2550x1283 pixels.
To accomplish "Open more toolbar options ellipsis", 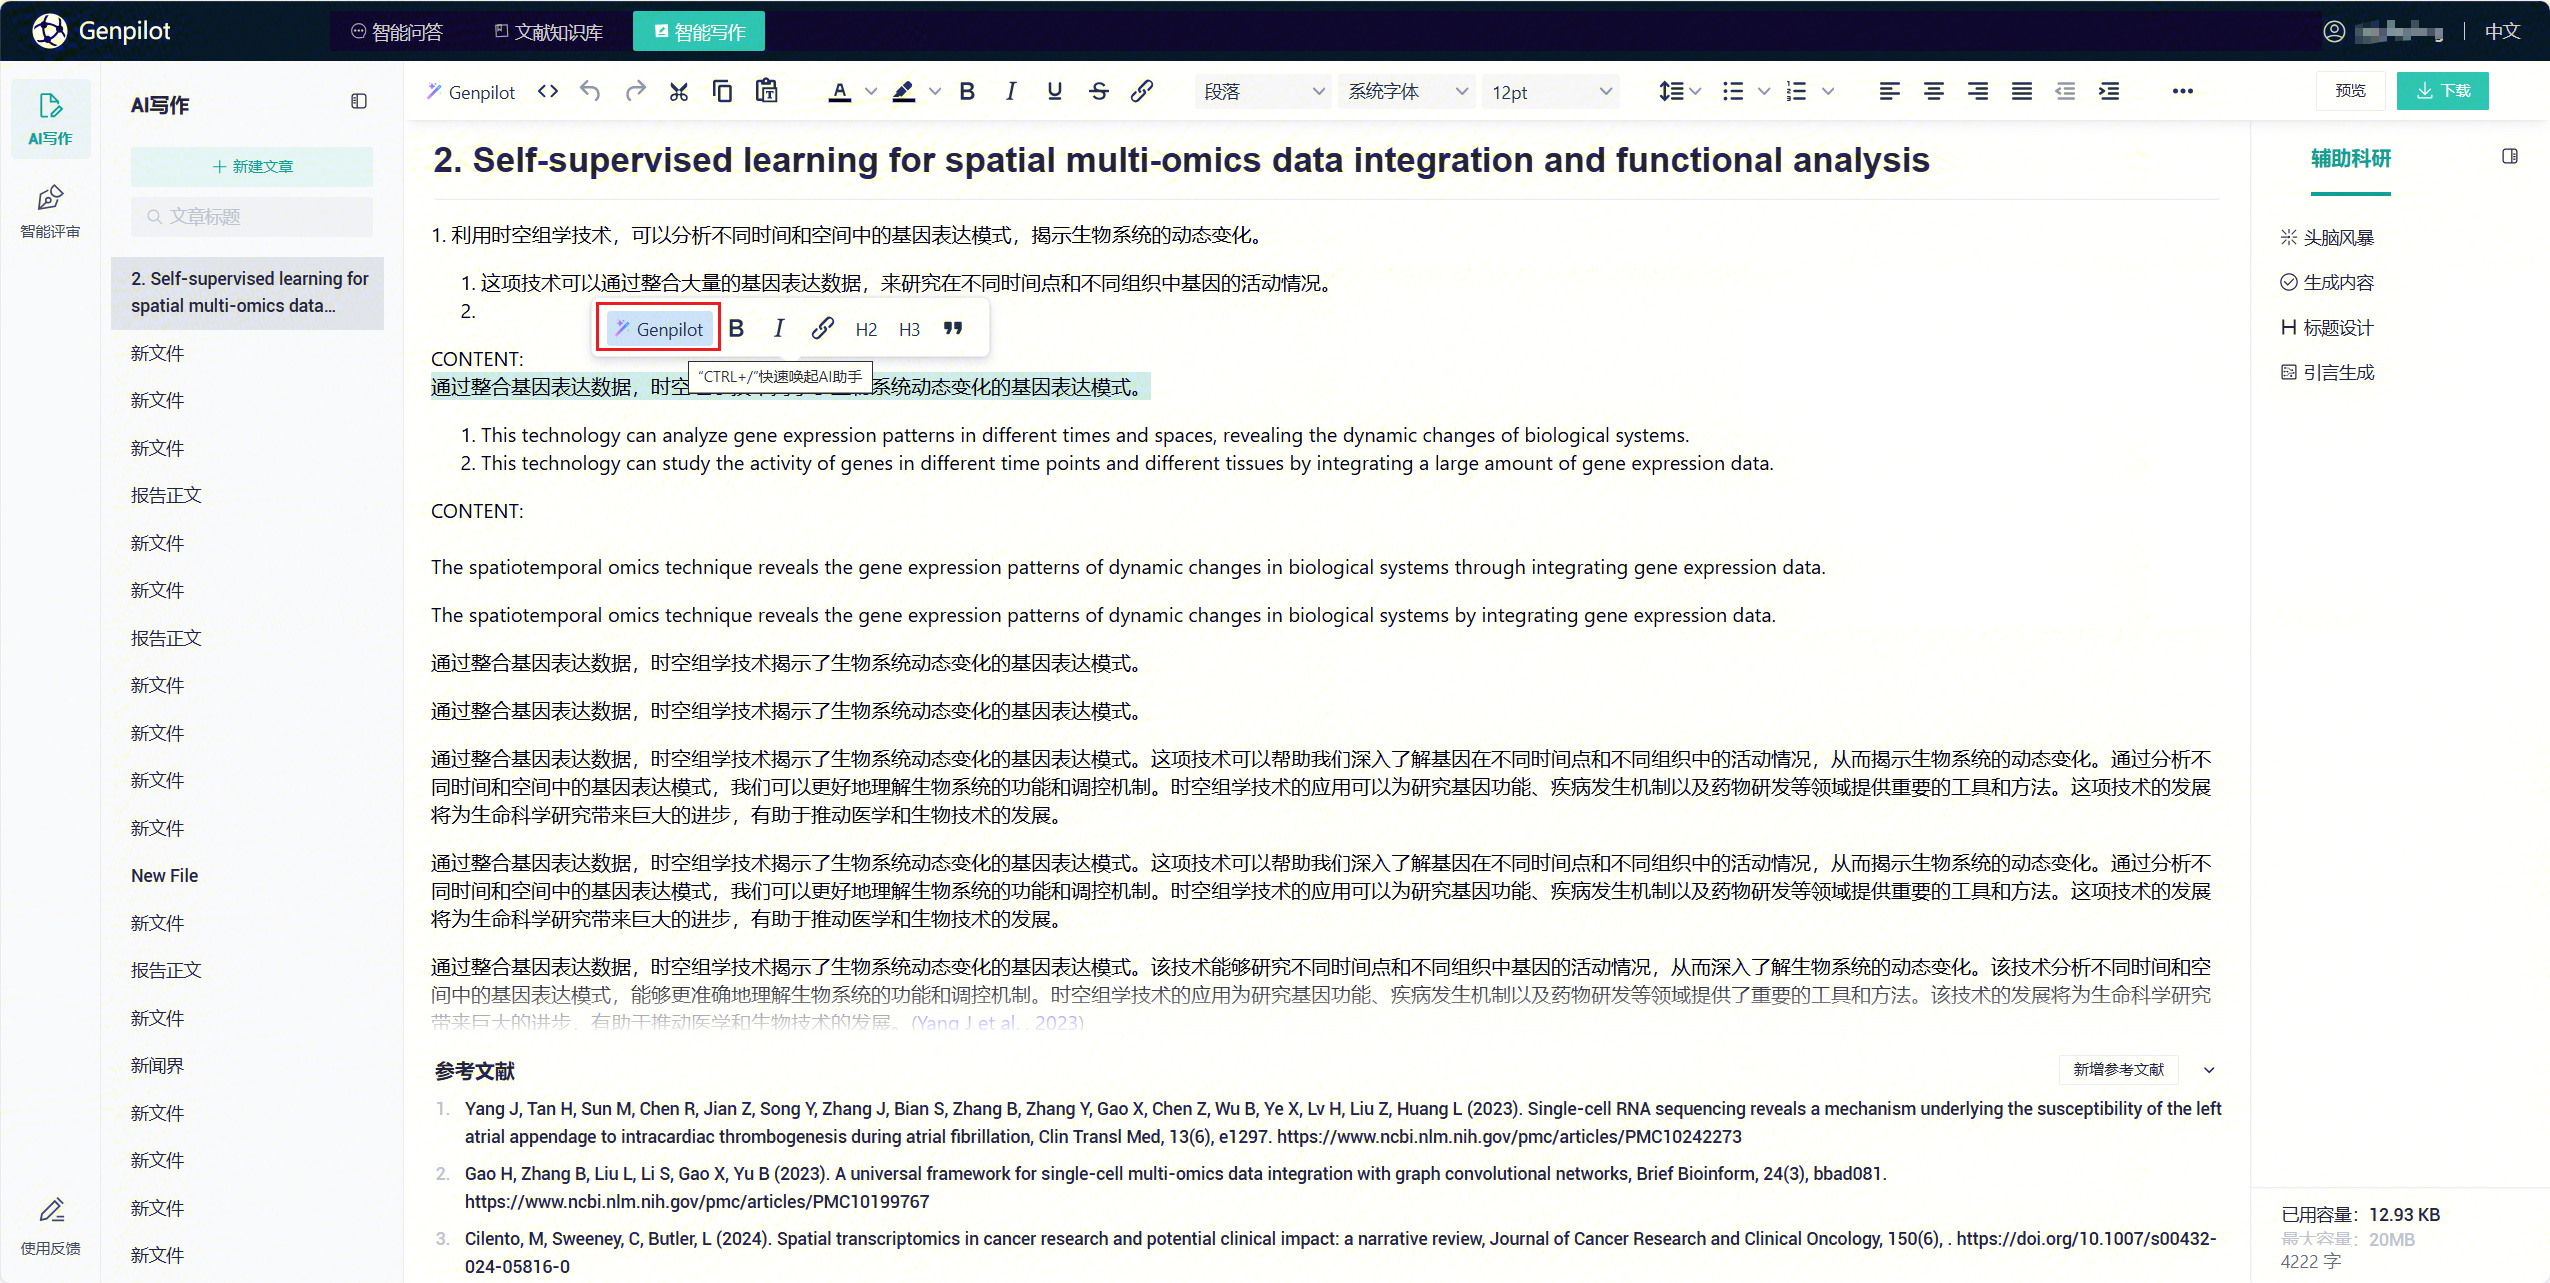I will tap(2182, 92).
